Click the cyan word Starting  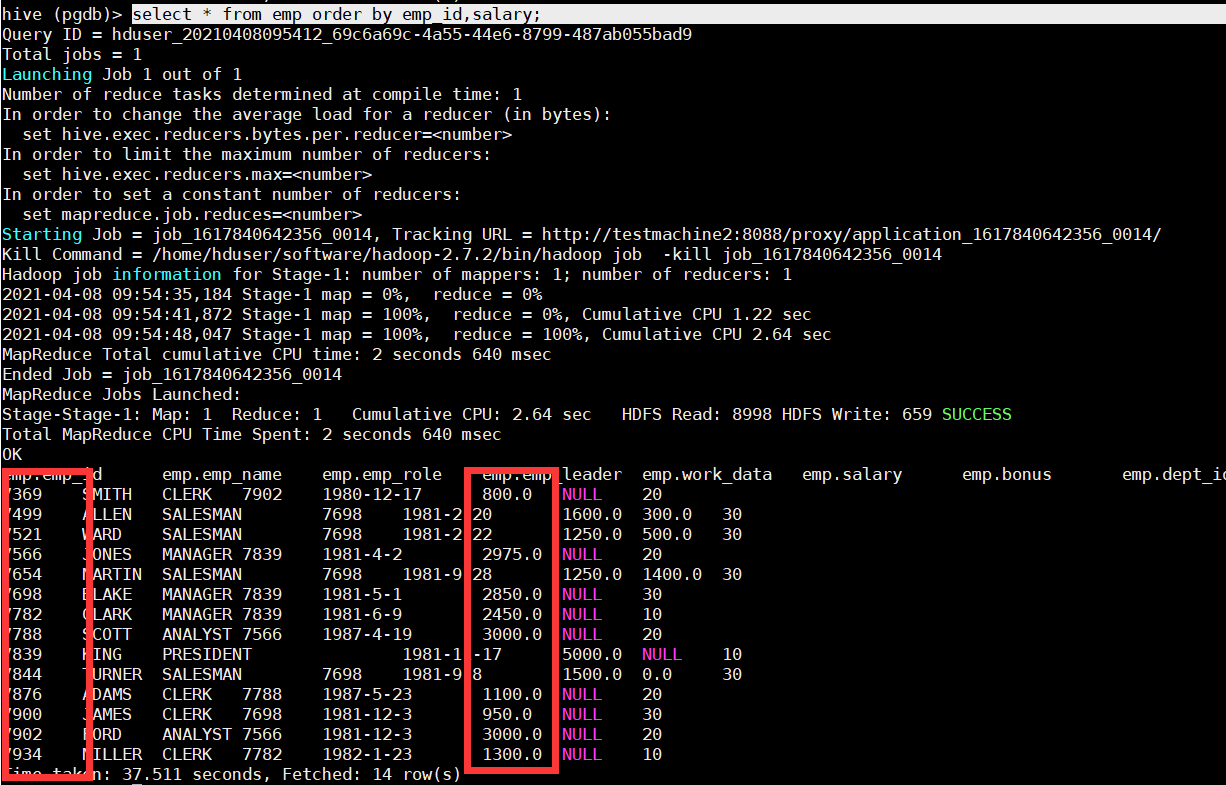[42, 234]
